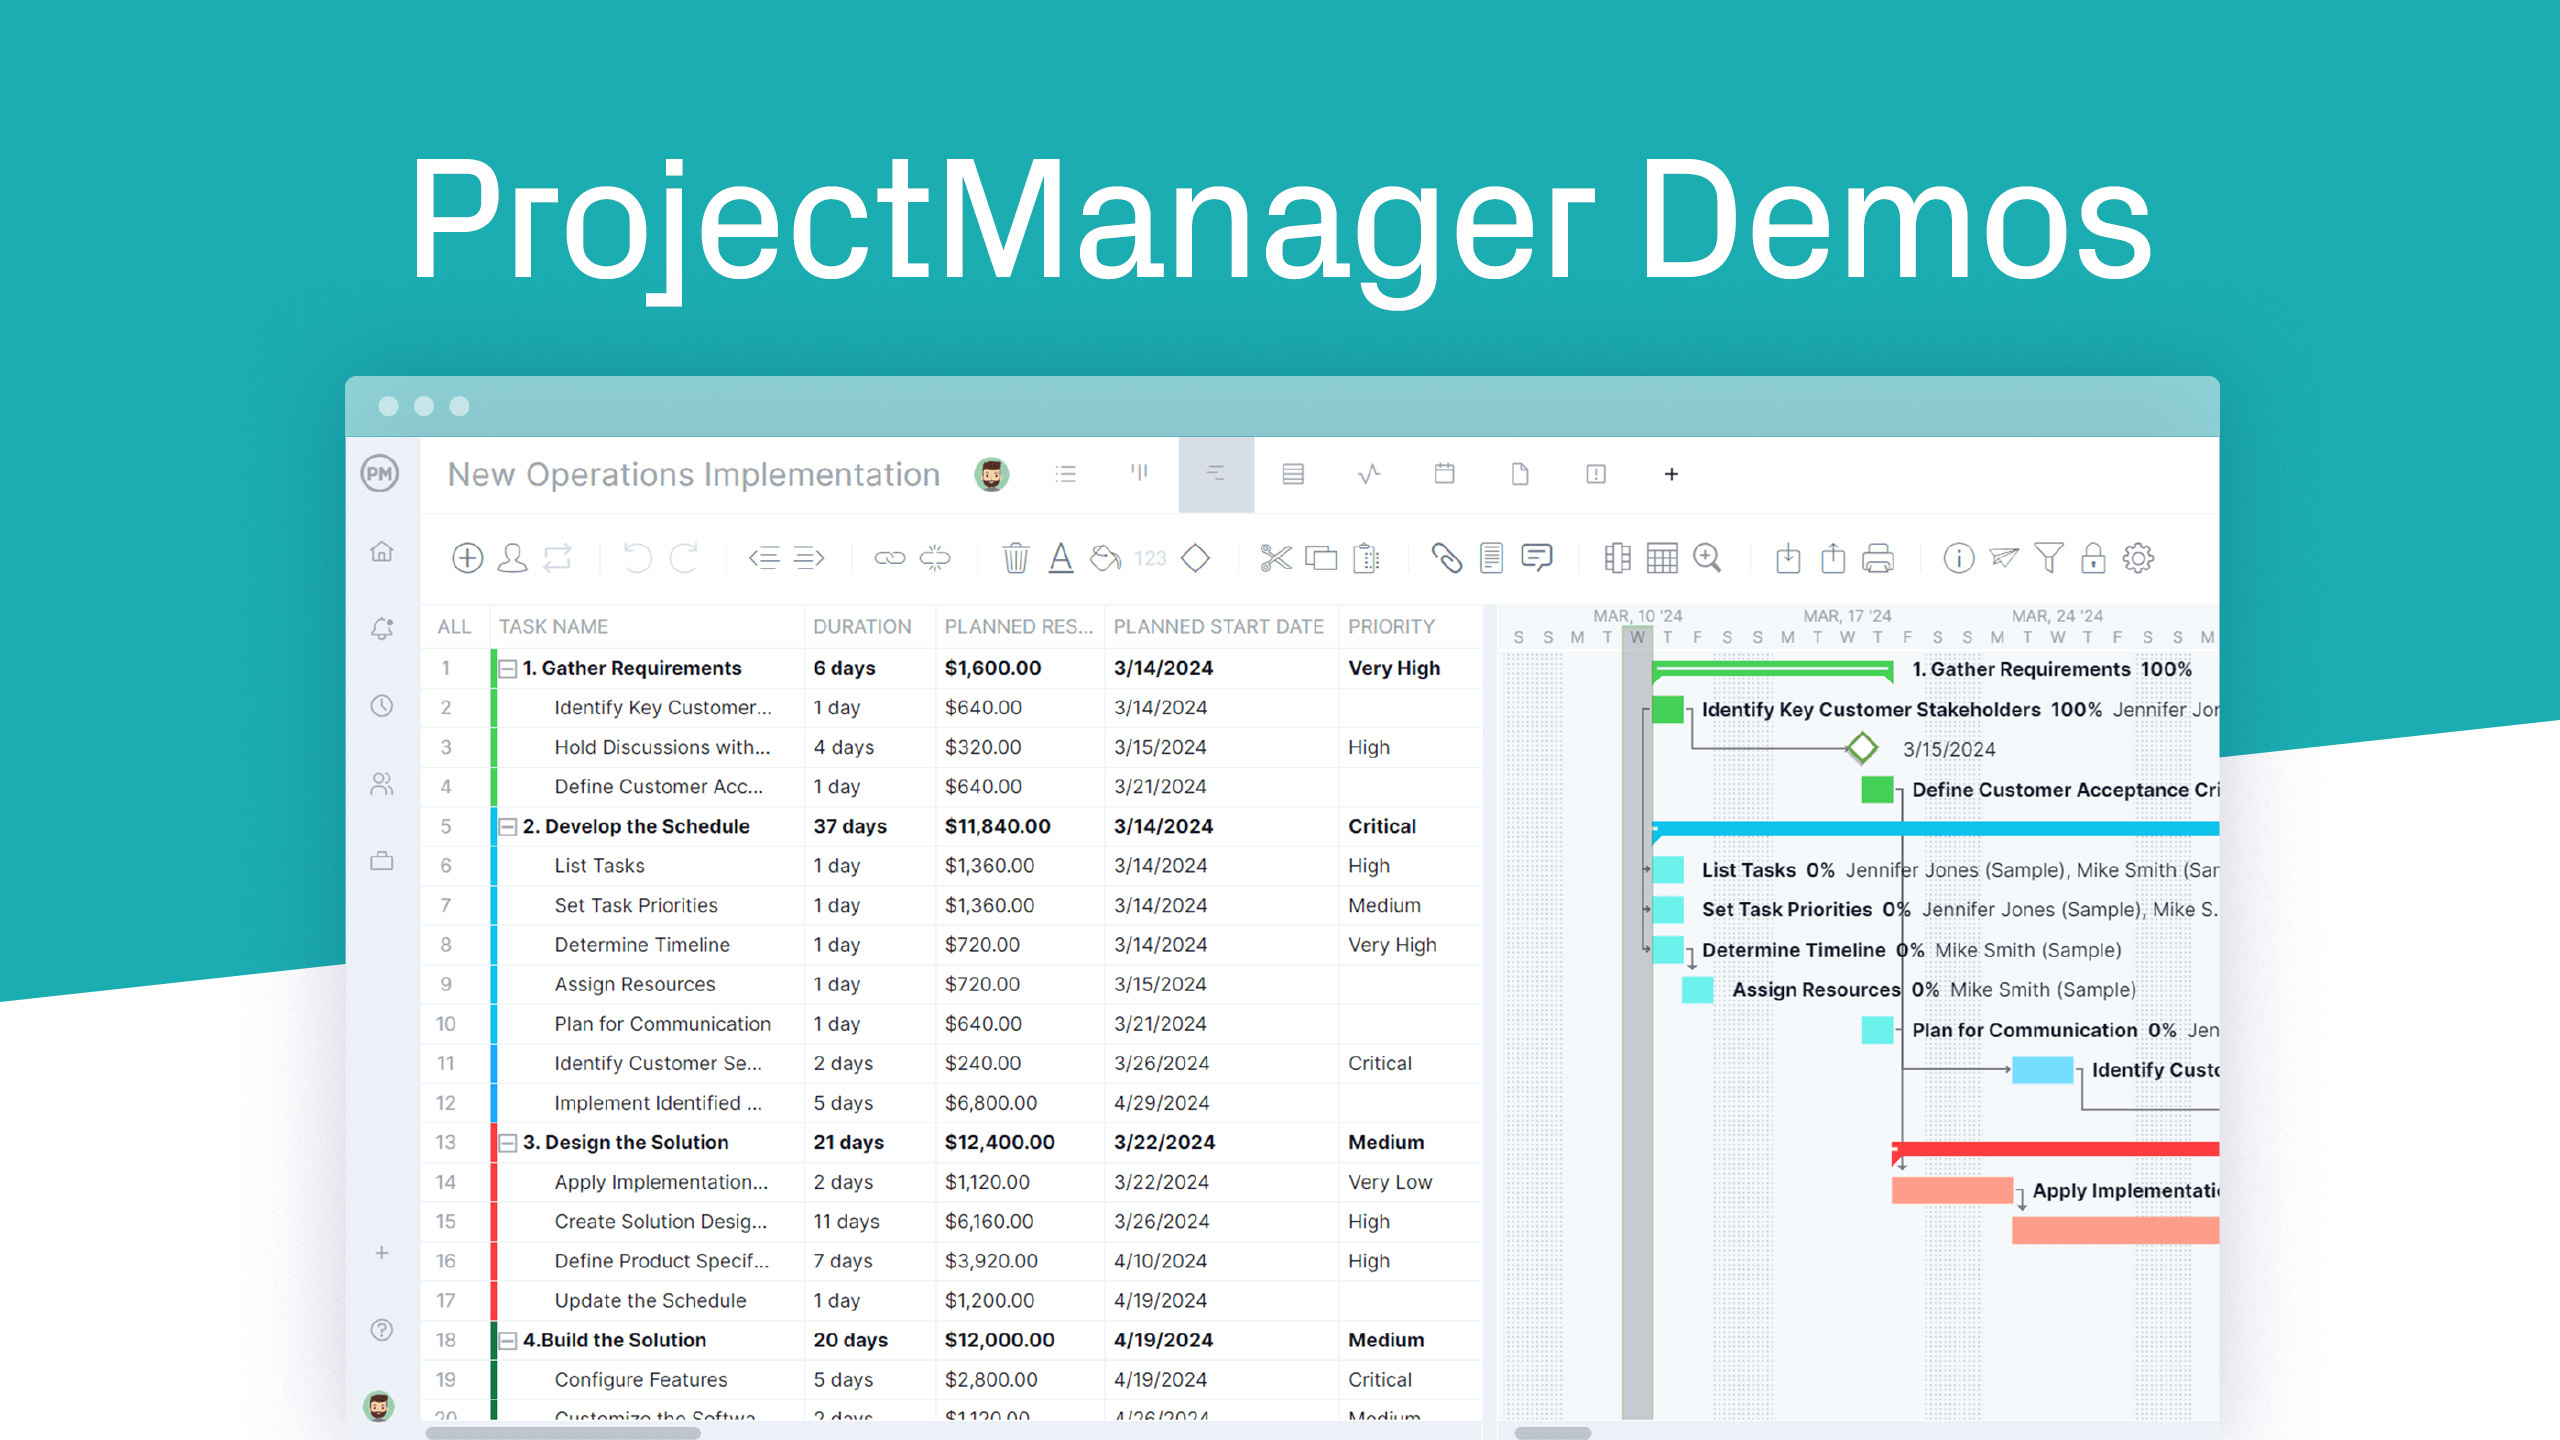Click the printer icon
This screenshot has width=2560, height=1440.
tap(1878, 558)
